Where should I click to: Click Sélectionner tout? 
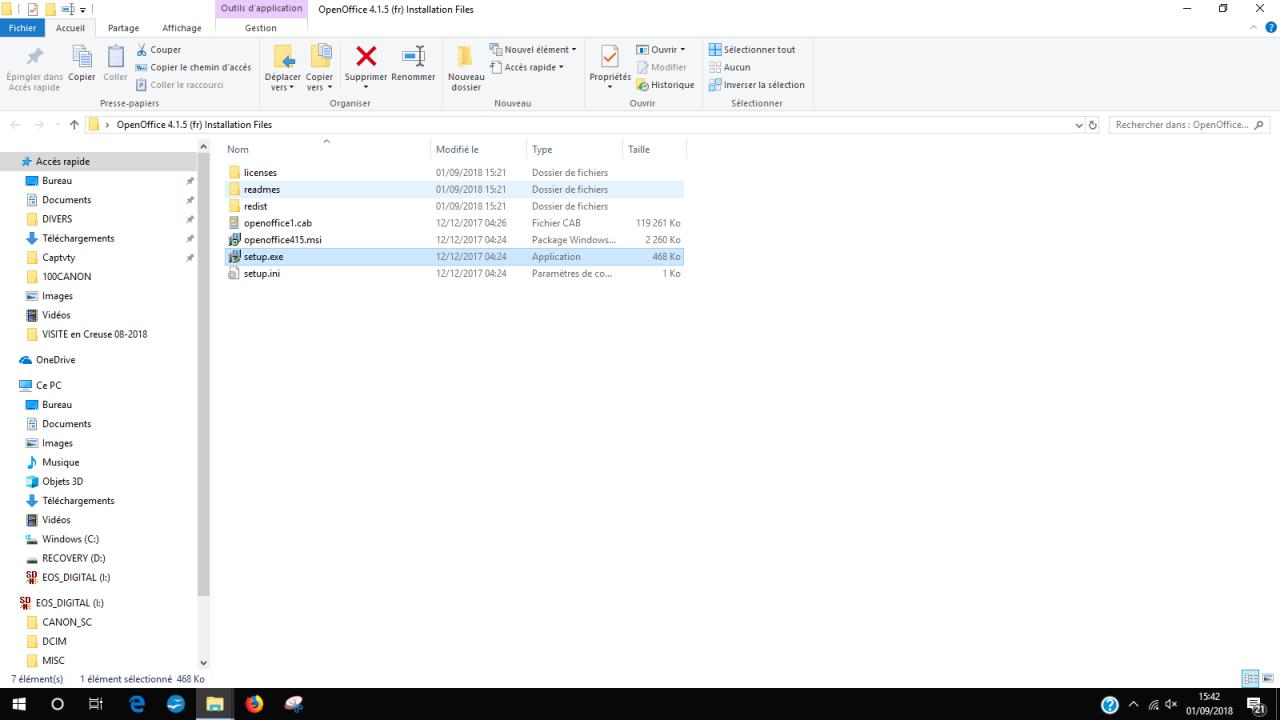tap(752, 49)
